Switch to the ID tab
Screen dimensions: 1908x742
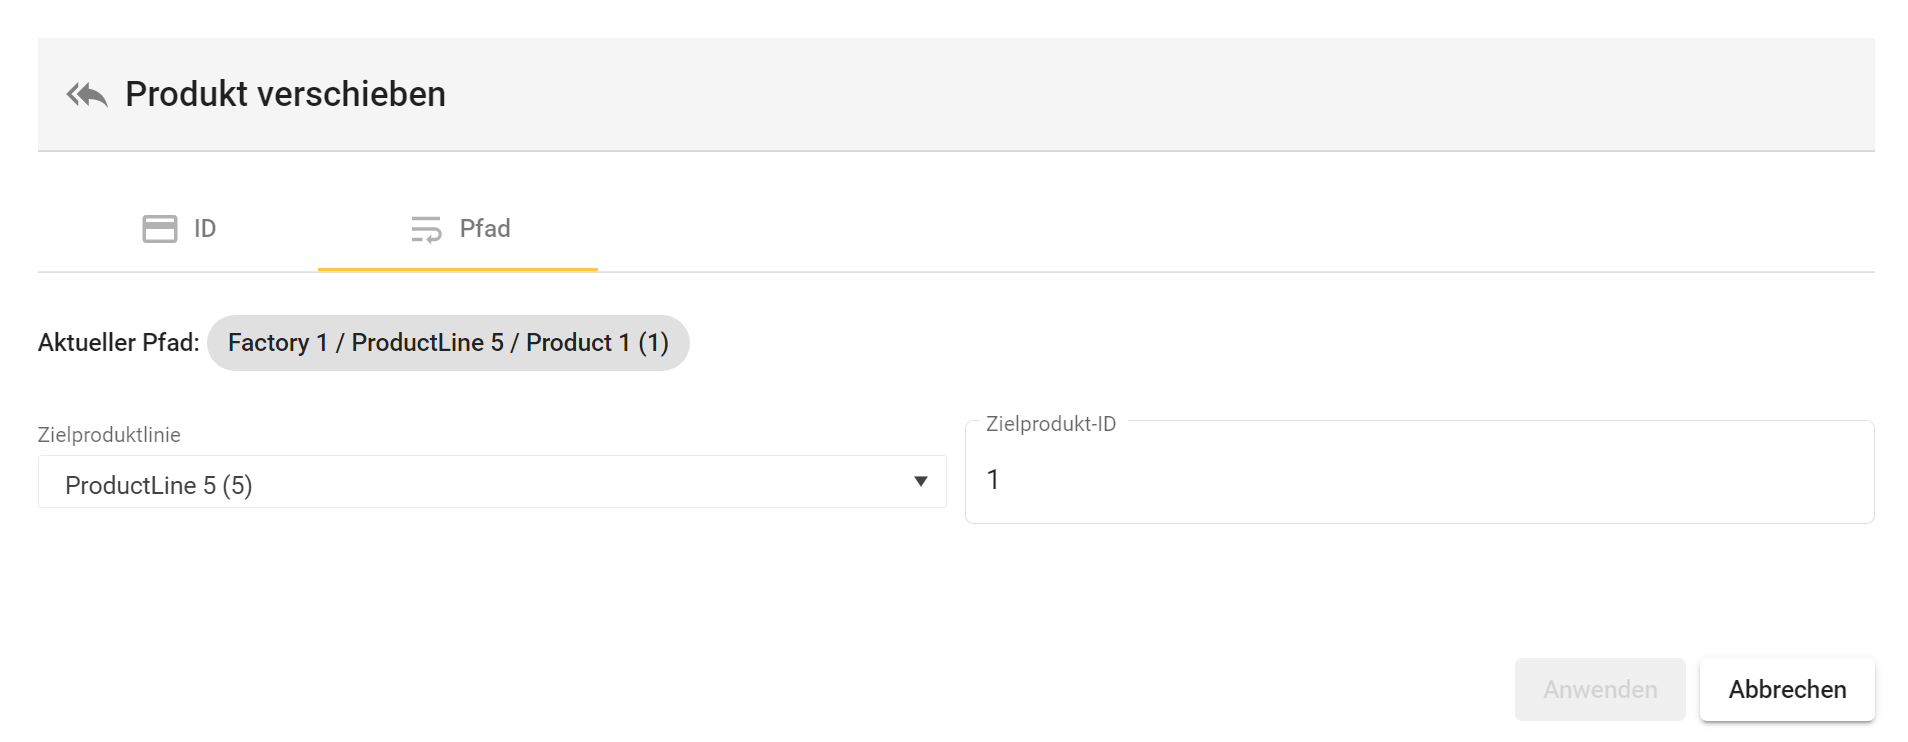178,229
